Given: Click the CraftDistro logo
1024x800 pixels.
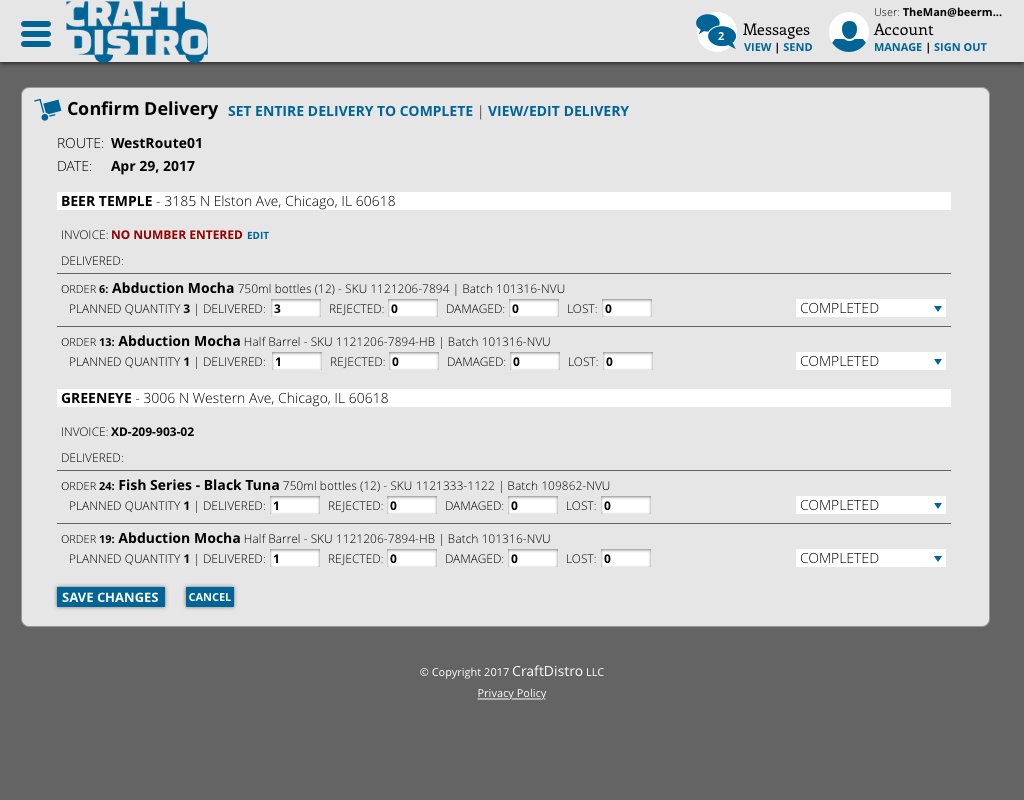Looking at the screenshot, I should (x=136, y=33).
